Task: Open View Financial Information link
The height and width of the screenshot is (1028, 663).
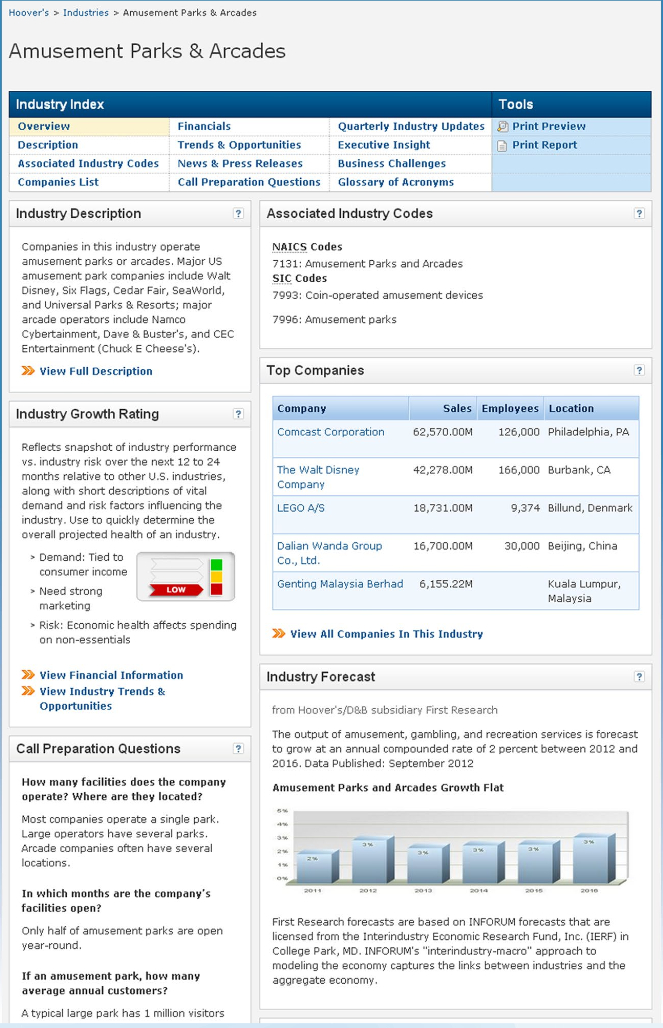Action: [111, 675]
